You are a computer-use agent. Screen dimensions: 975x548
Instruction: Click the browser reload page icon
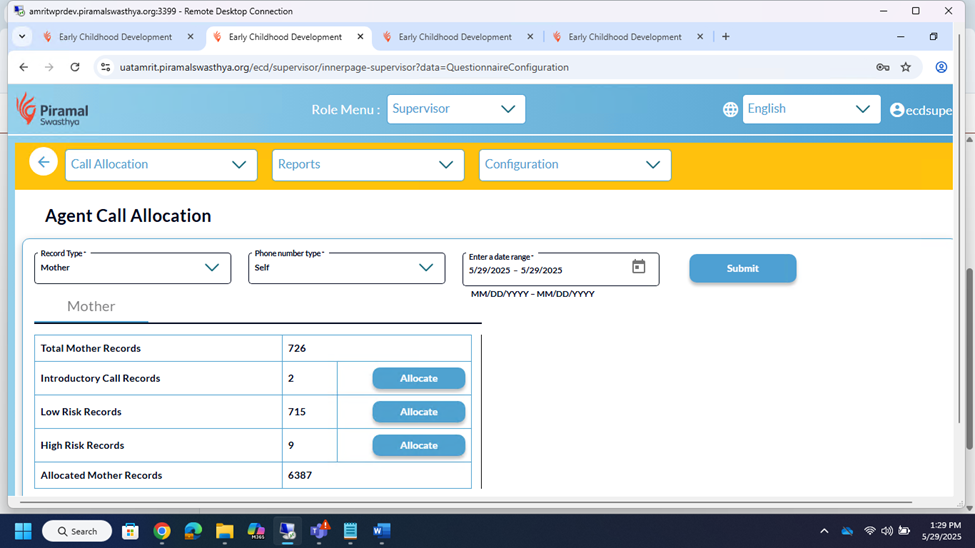pyautogui.click(x=74, y=67)
